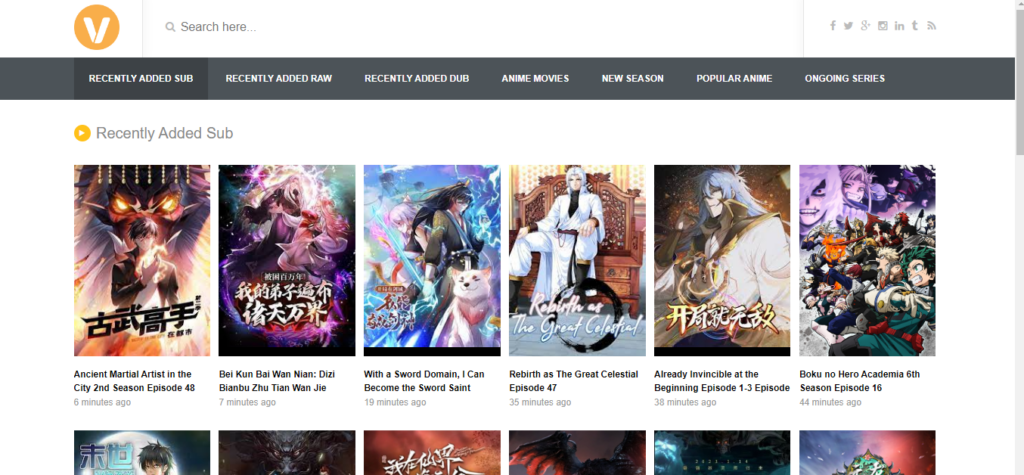Click the '7 minutes ago' timestamp
The height and width of the screenshot is (475, 1024).
248,402
